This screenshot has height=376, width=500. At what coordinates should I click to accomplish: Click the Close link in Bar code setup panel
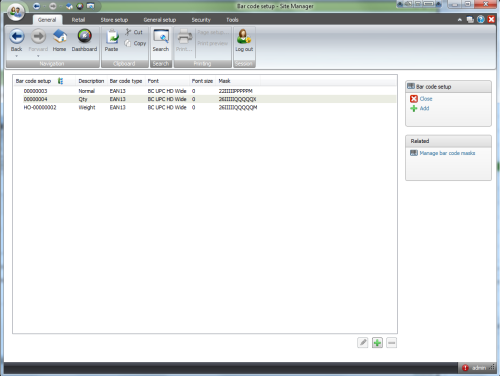click(x=426, y=99)
